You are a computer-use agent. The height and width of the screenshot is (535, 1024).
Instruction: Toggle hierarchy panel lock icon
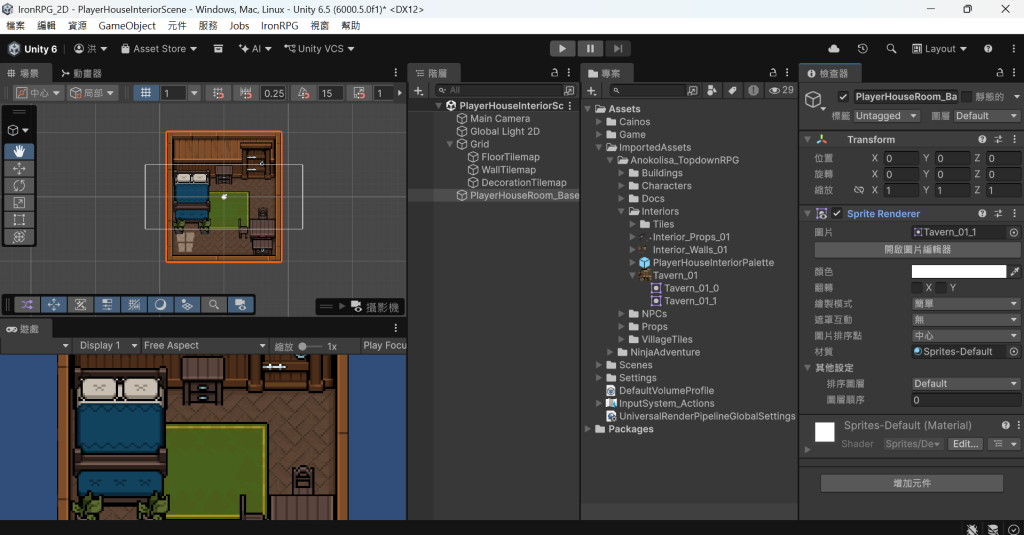(x=554, y=73)
